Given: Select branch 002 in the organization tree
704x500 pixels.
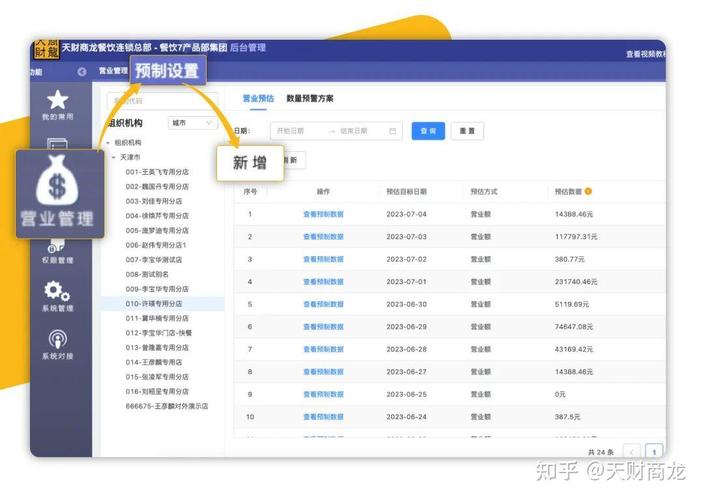Looking at the screenshot, I should click(x=157, y=186).
